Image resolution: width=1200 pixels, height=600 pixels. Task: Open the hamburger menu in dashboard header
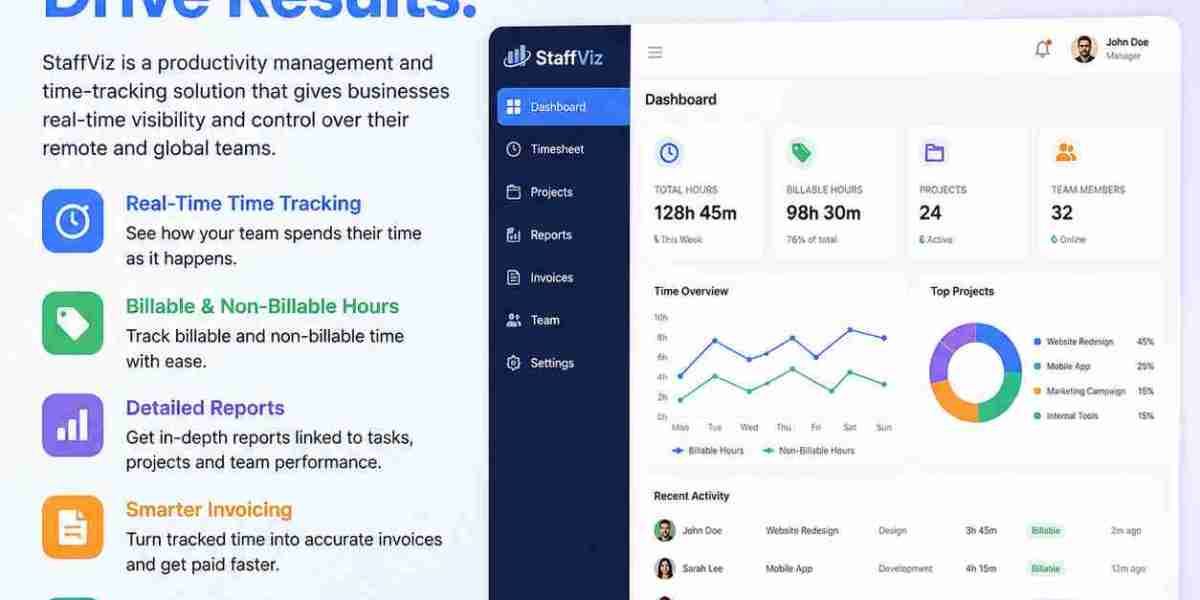[655, 52]
